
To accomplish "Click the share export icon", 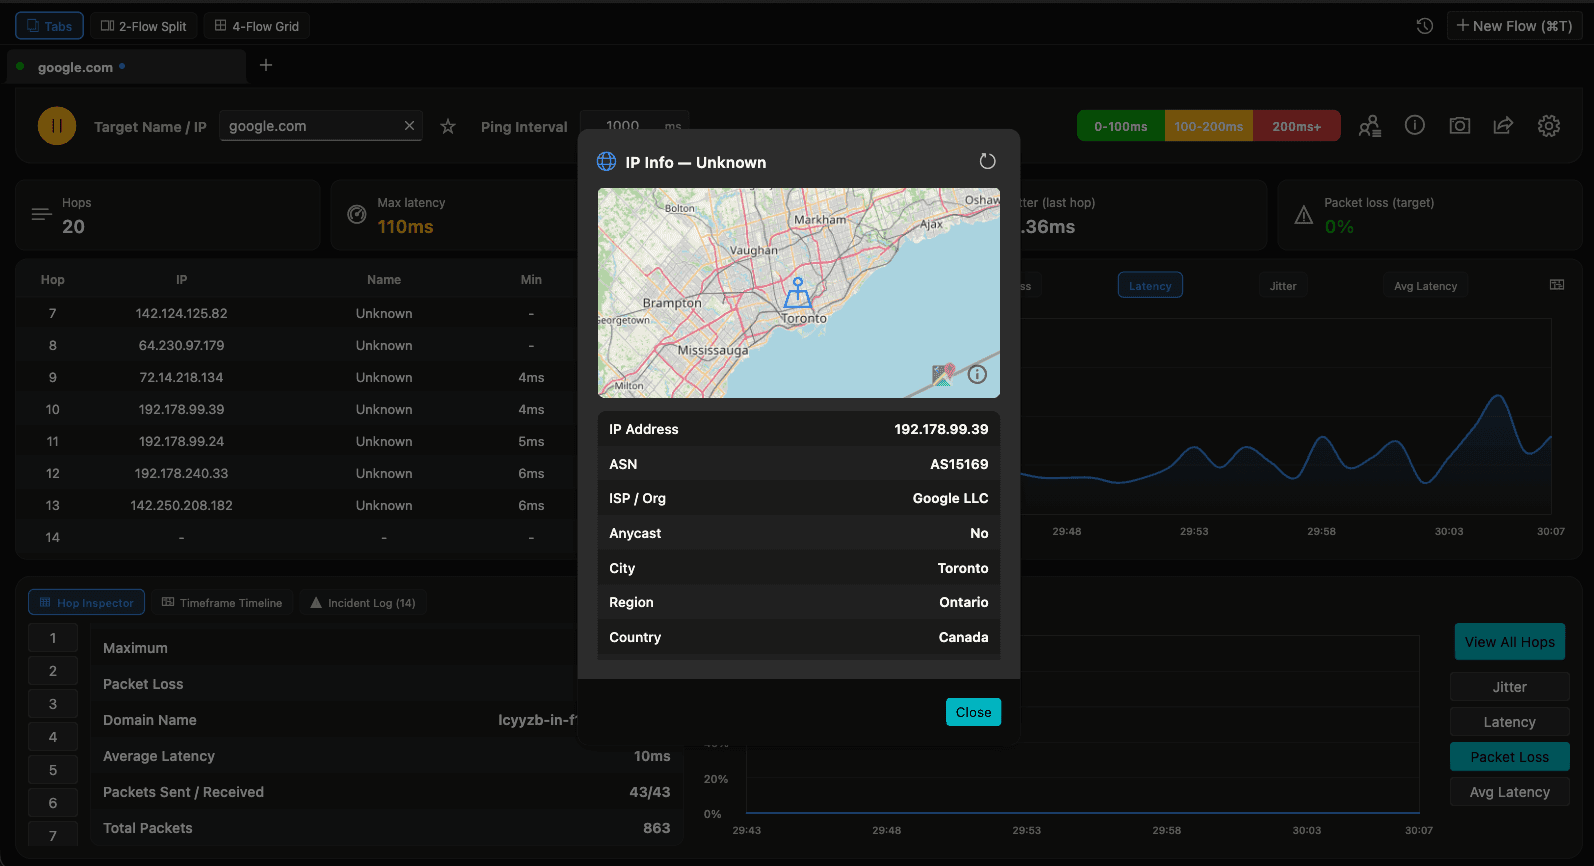I will [x=1503, y=125].
